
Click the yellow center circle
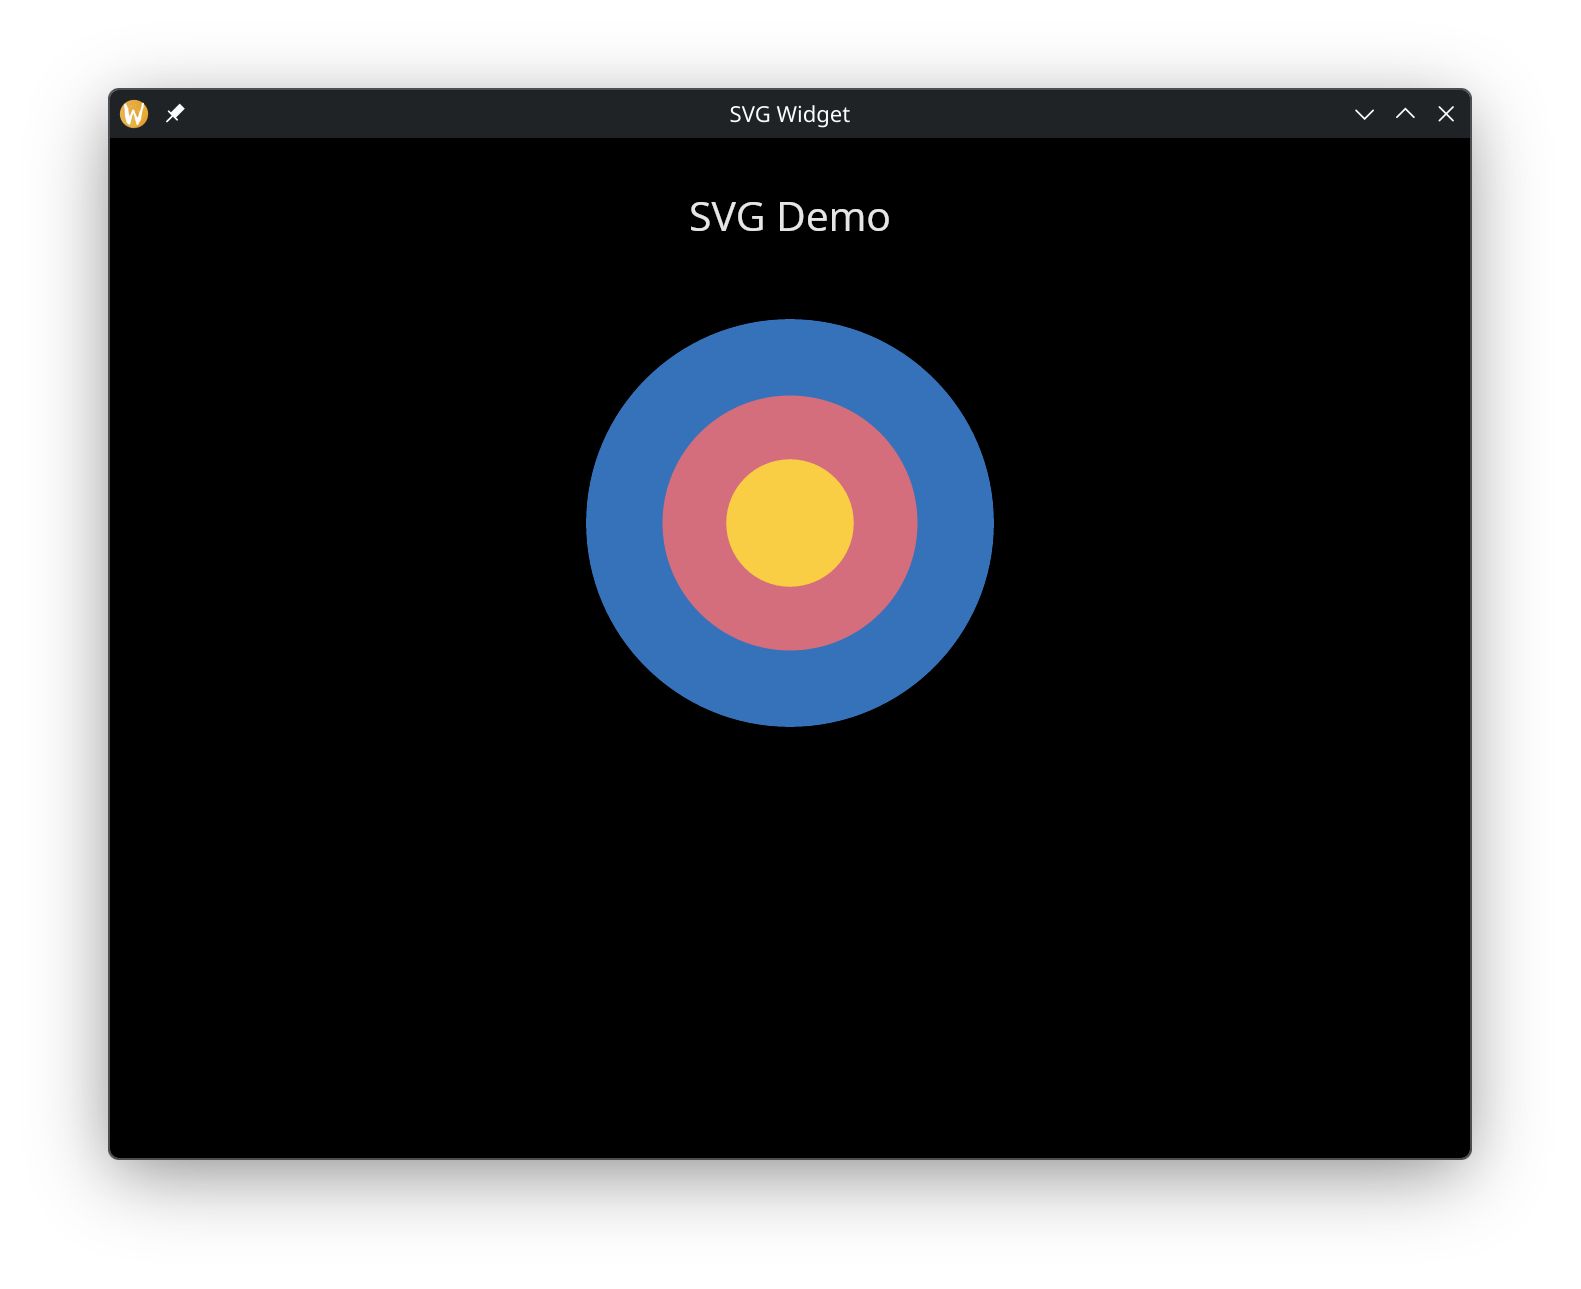click(790, 523)
